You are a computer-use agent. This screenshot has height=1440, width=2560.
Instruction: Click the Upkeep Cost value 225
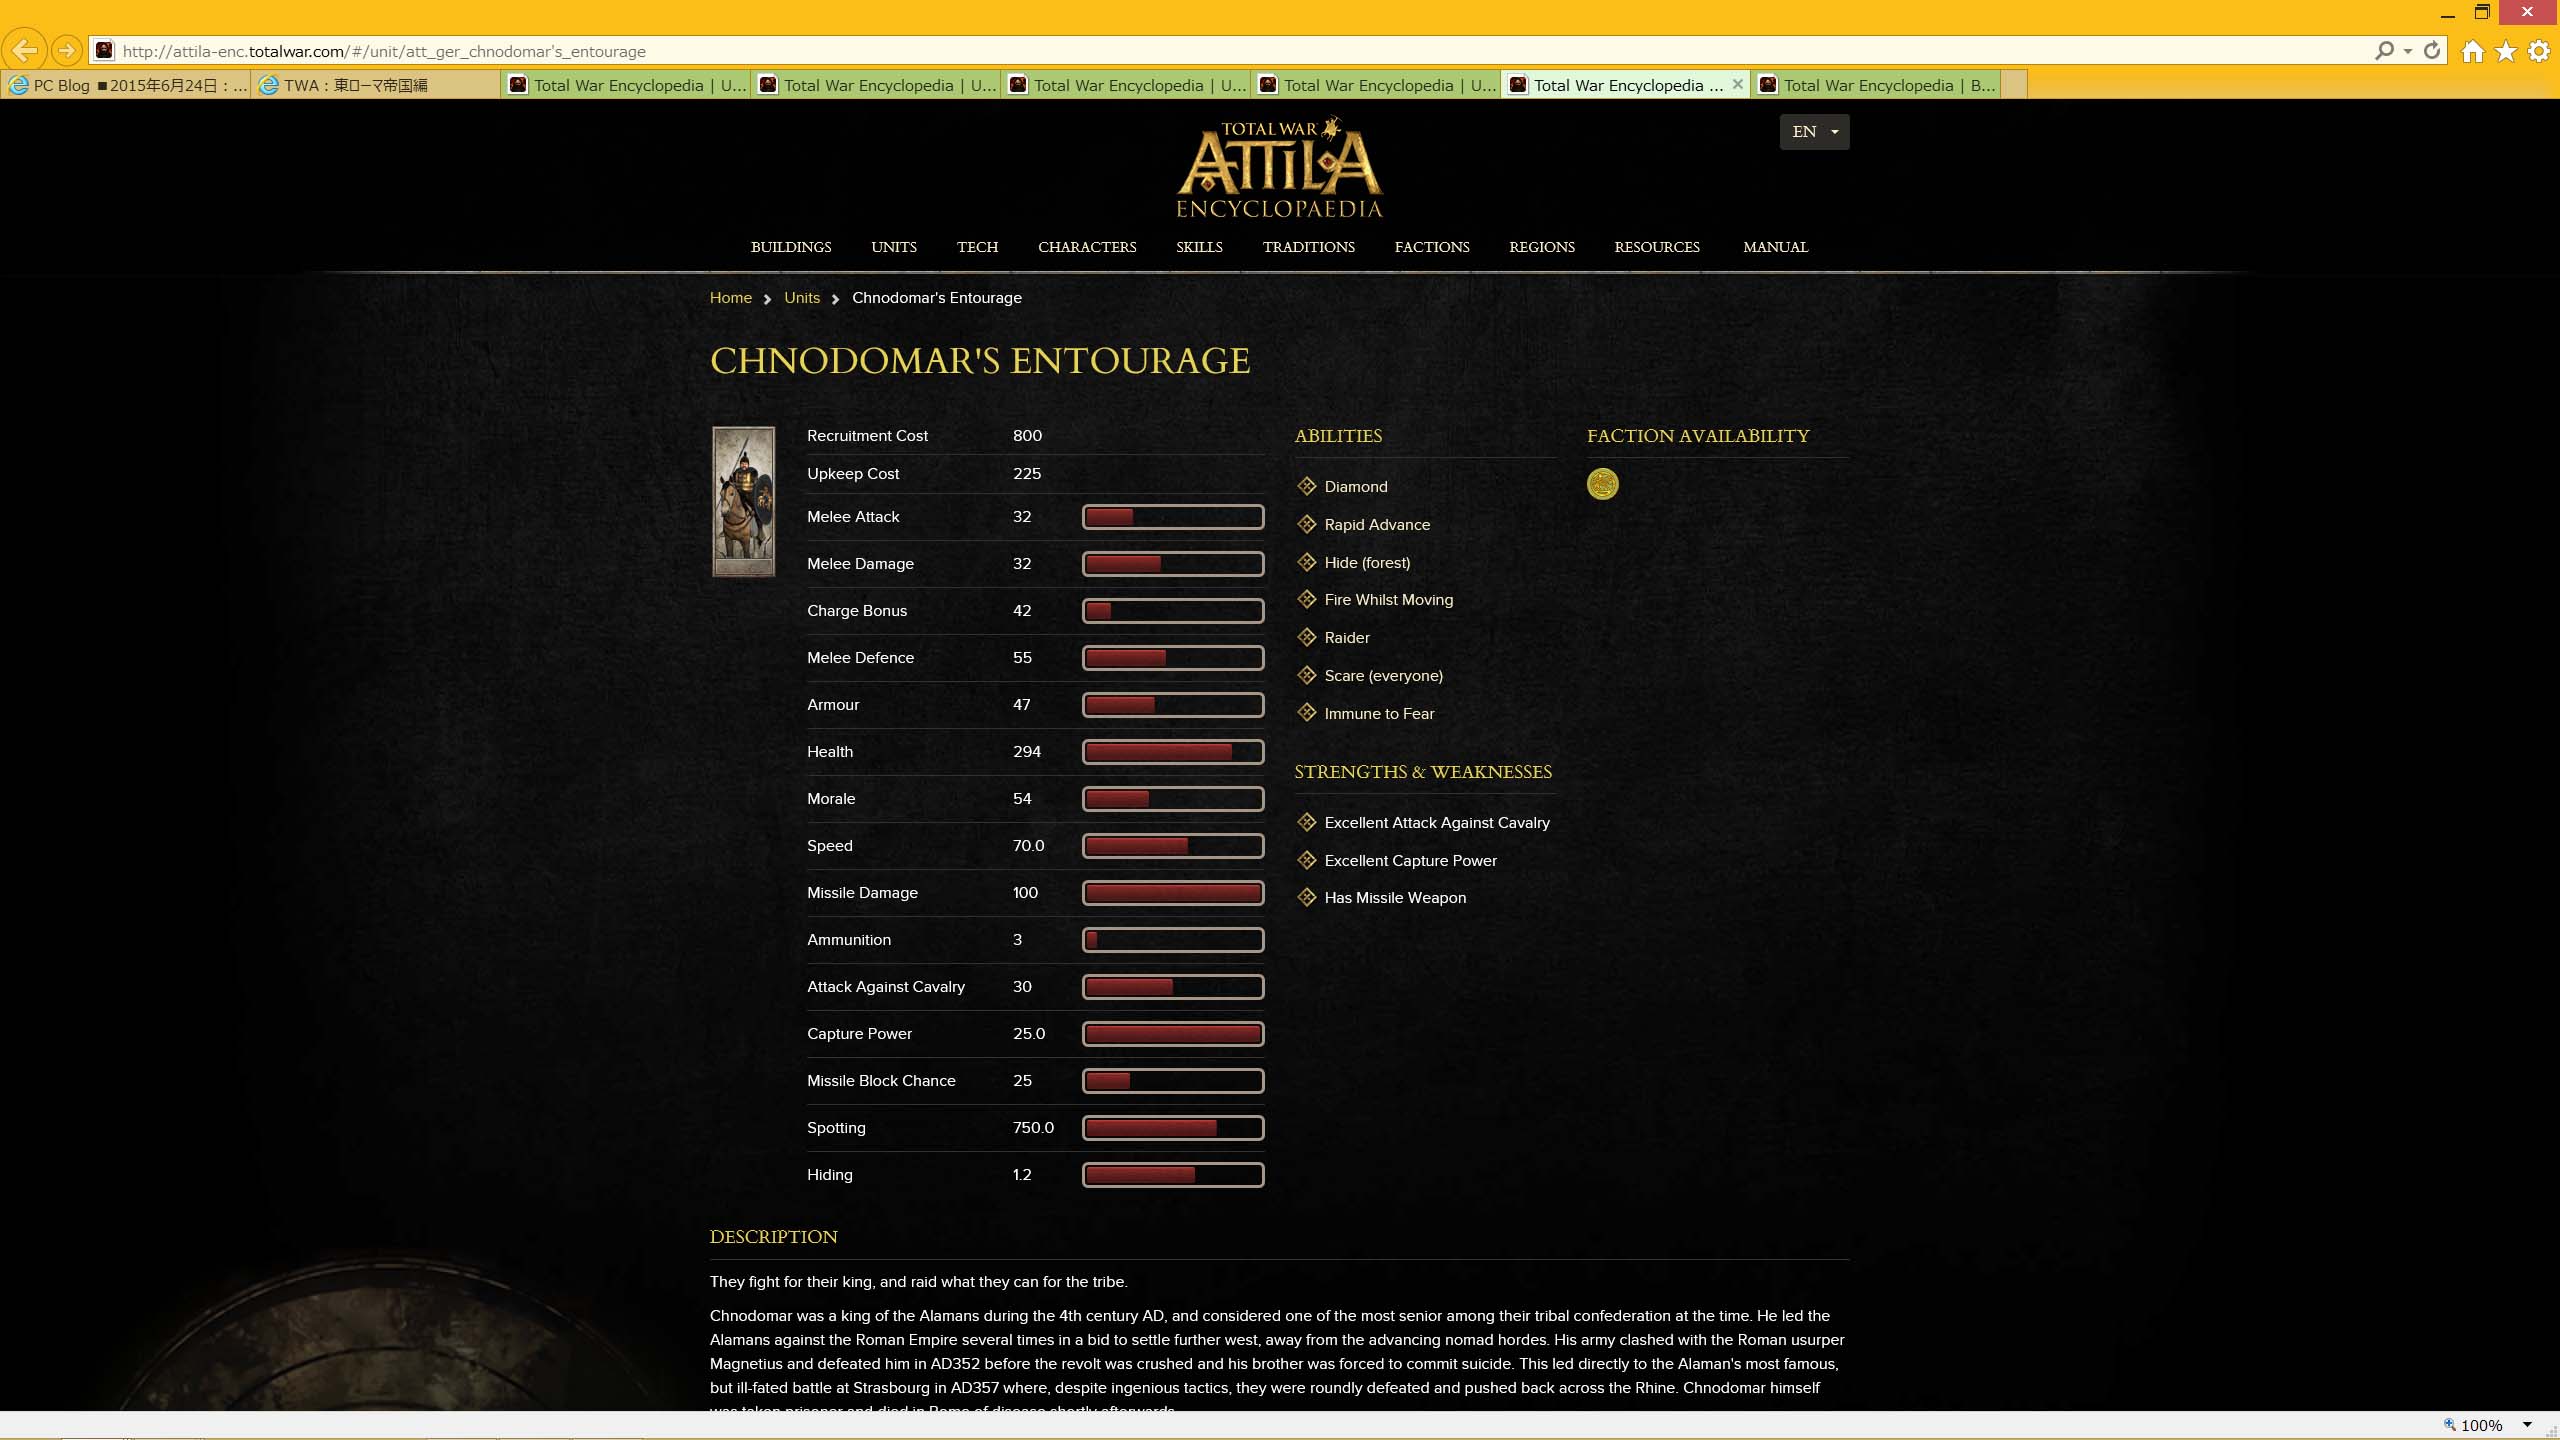pos(1027,474)
